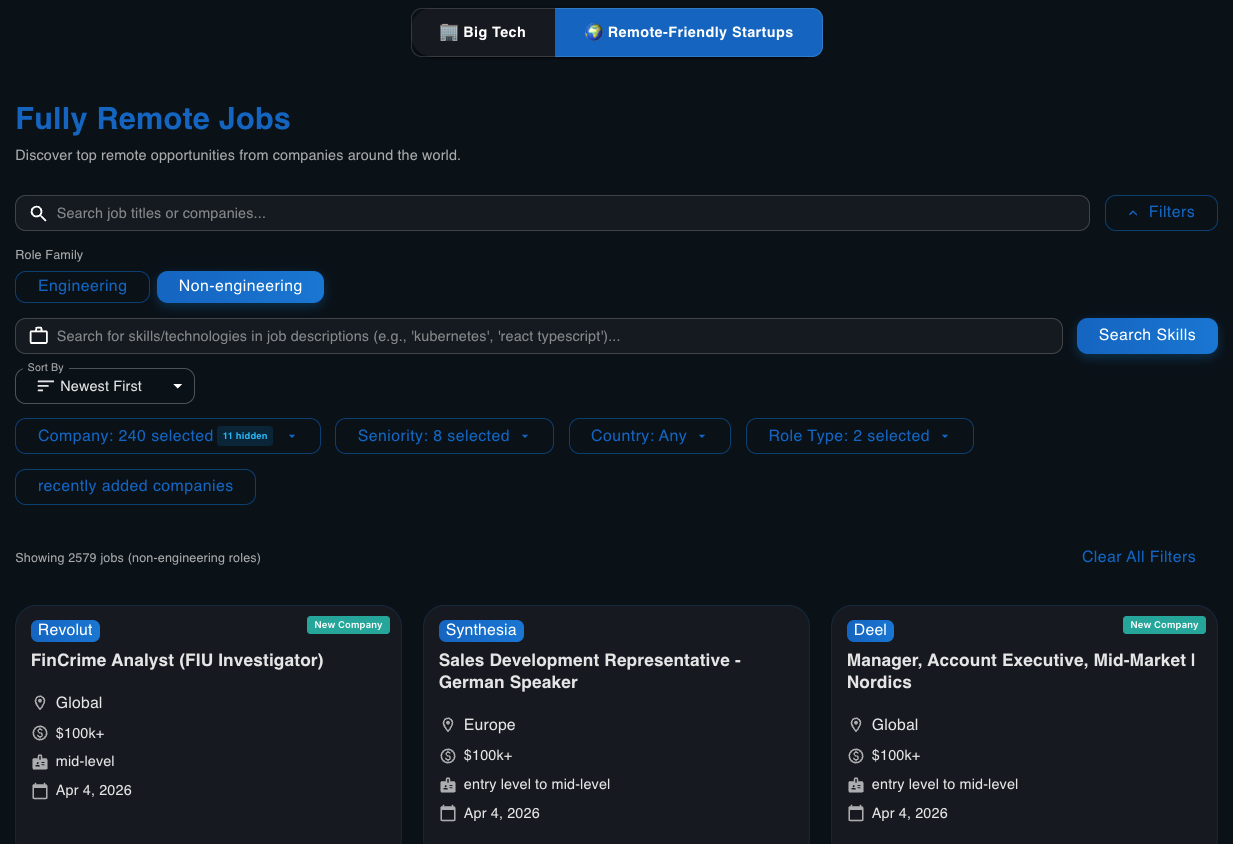Click the briefcase icon in skills search

[x=39, y=336]
